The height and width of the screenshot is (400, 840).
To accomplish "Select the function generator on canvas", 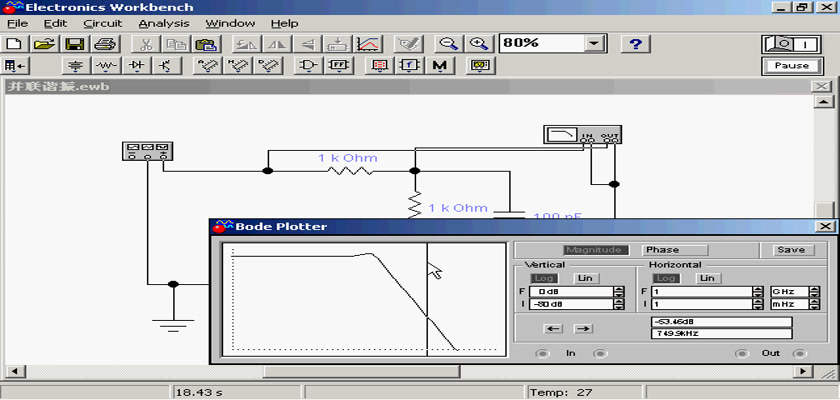I will (x=148, y=151).
